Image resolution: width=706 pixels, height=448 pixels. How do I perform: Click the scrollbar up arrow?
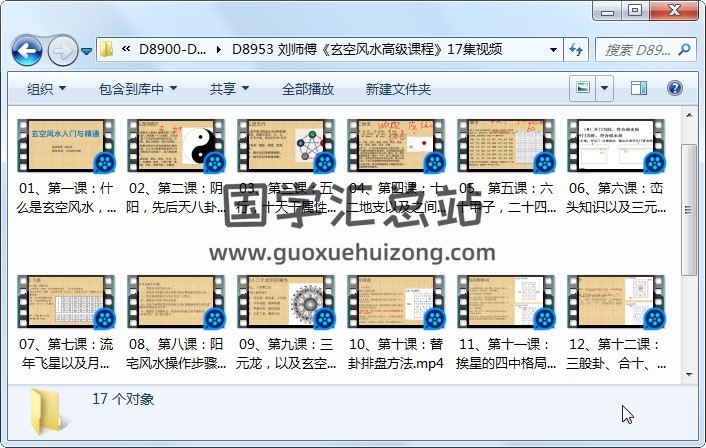[x=689, y=115]
